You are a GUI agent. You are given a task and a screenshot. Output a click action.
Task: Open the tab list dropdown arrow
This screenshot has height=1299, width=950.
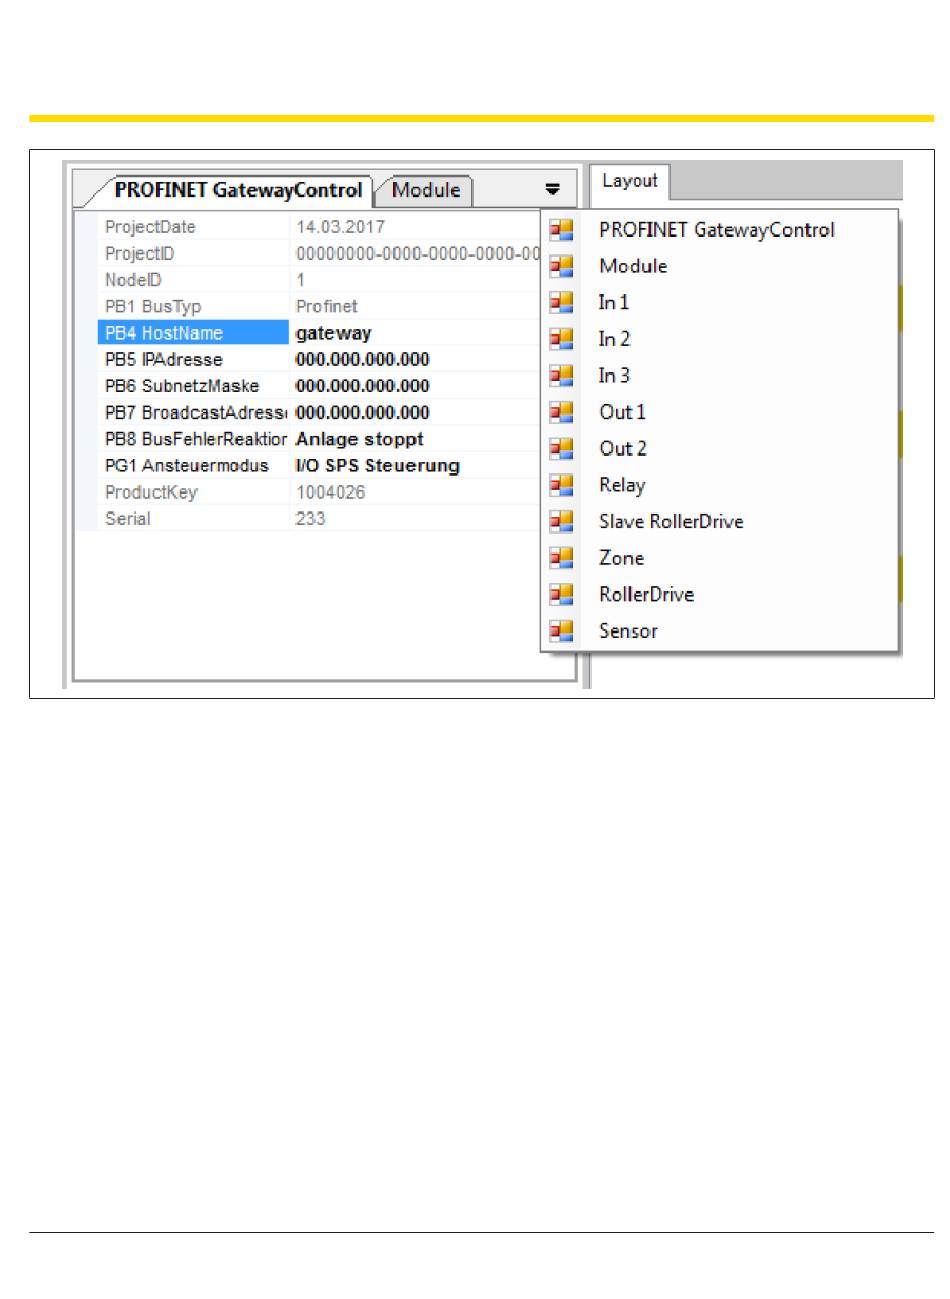pyautogui.click(x=552, y=189)
